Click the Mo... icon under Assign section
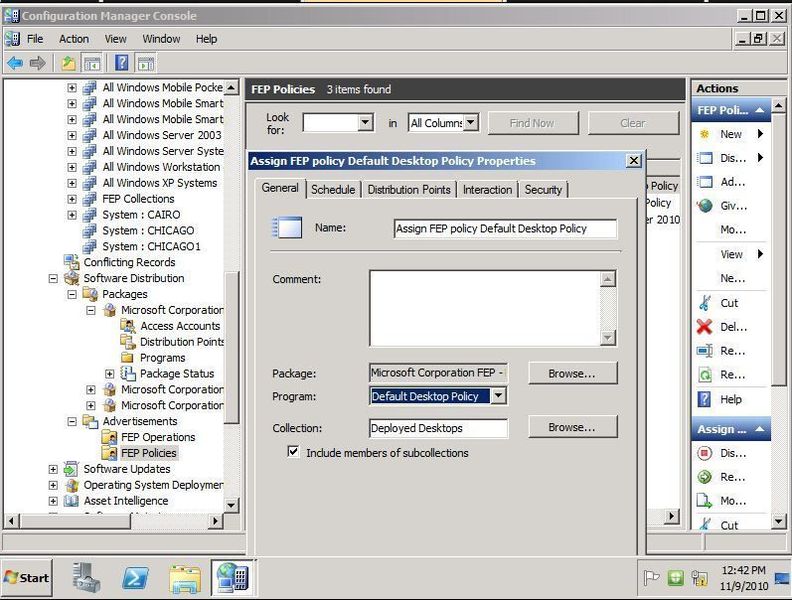 [x=705, y=501]
